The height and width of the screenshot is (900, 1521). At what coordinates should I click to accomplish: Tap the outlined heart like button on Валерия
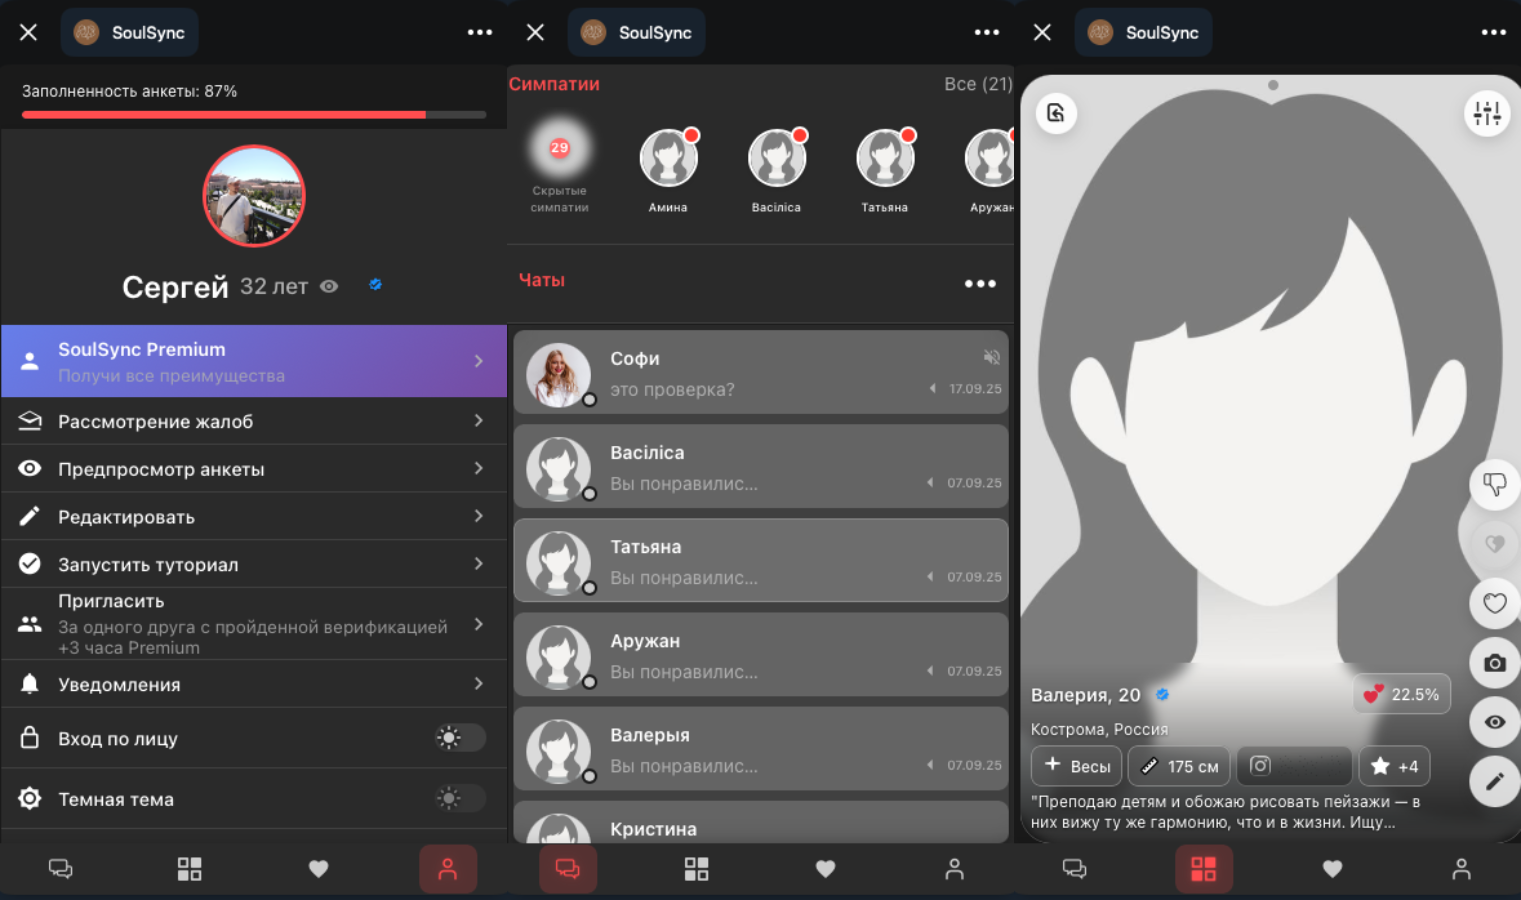click(x=1495, y=603)
